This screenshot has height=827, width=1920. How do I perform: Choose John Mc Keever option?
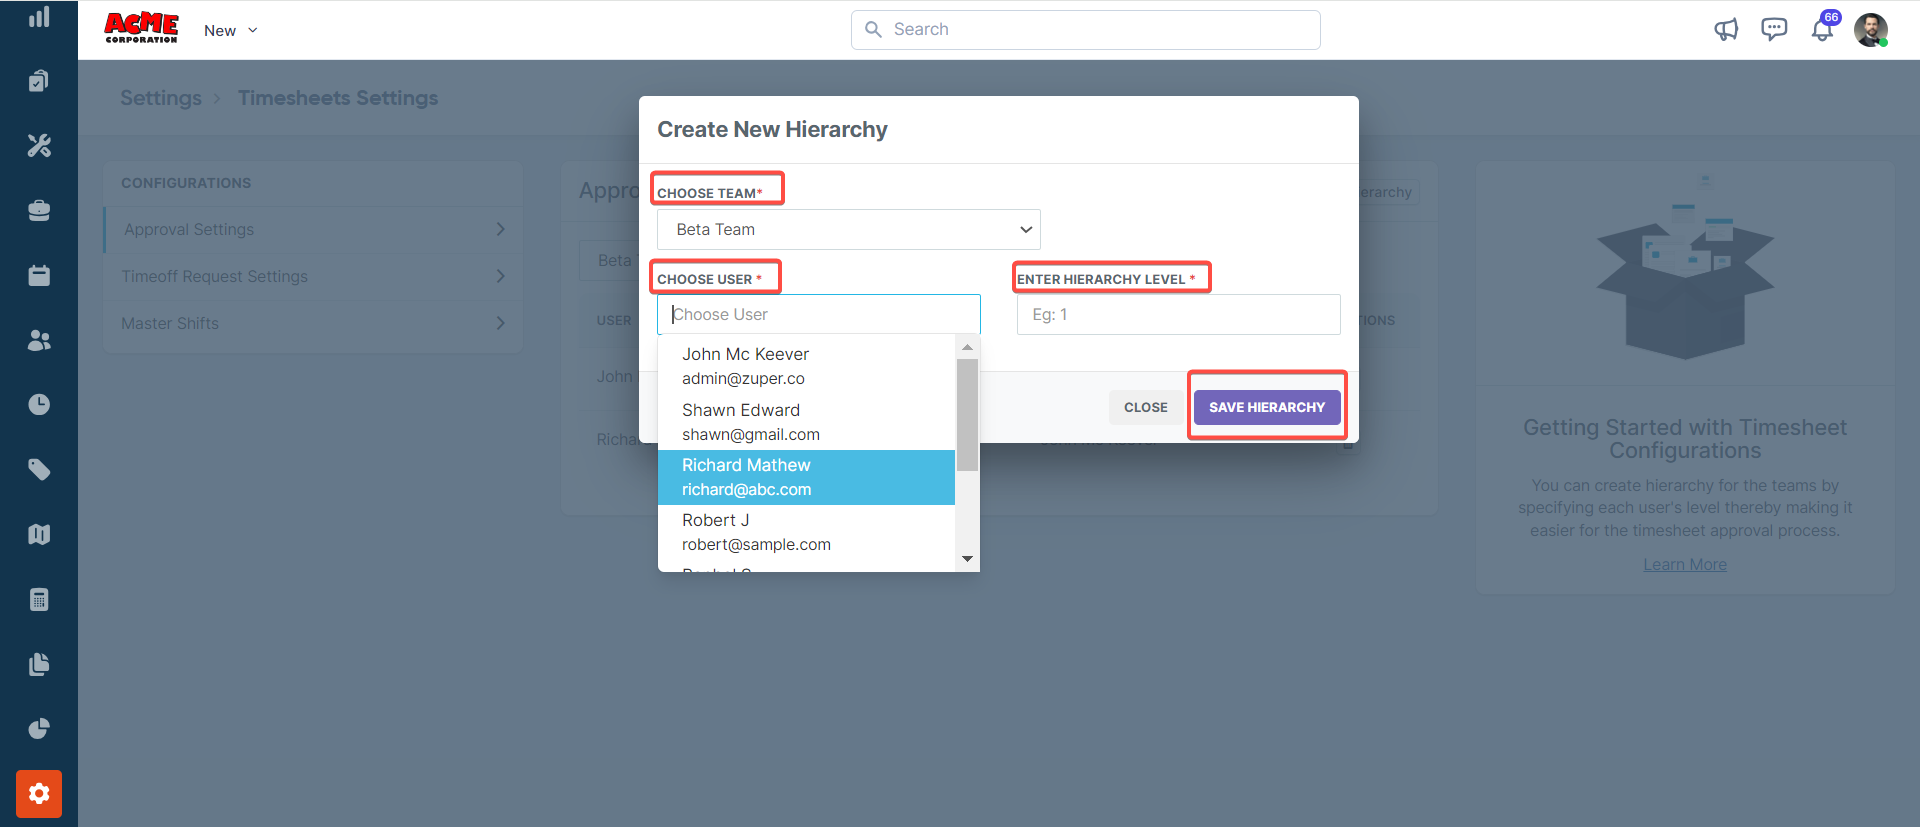tap(806, 366)
